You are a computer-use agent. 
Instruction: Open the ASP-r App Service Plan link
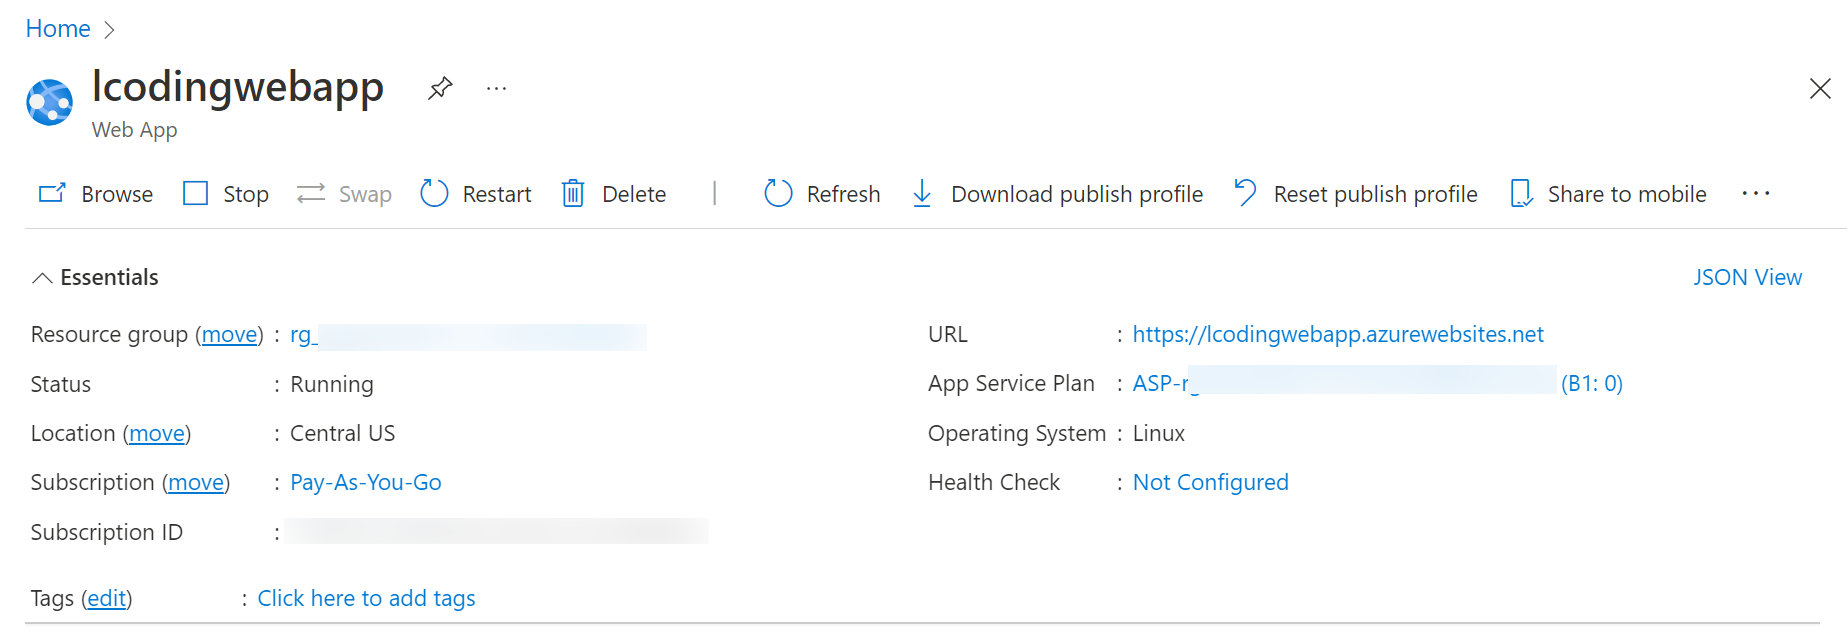coord(1344,384)
